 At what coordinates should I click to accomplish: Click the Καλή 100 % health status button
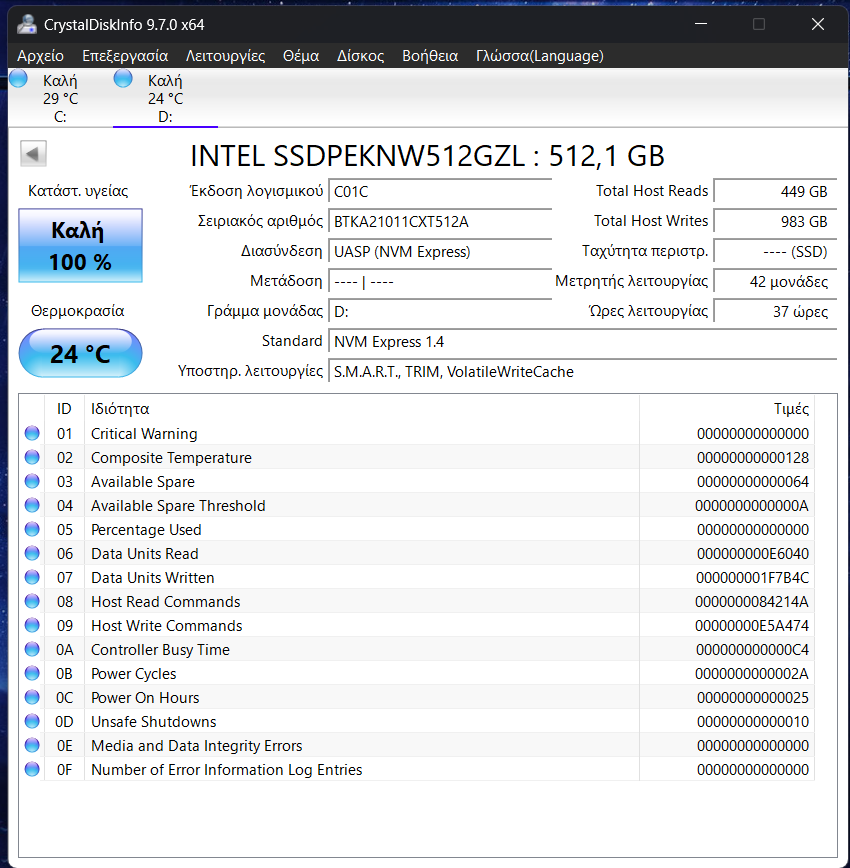tap(80, 245)
